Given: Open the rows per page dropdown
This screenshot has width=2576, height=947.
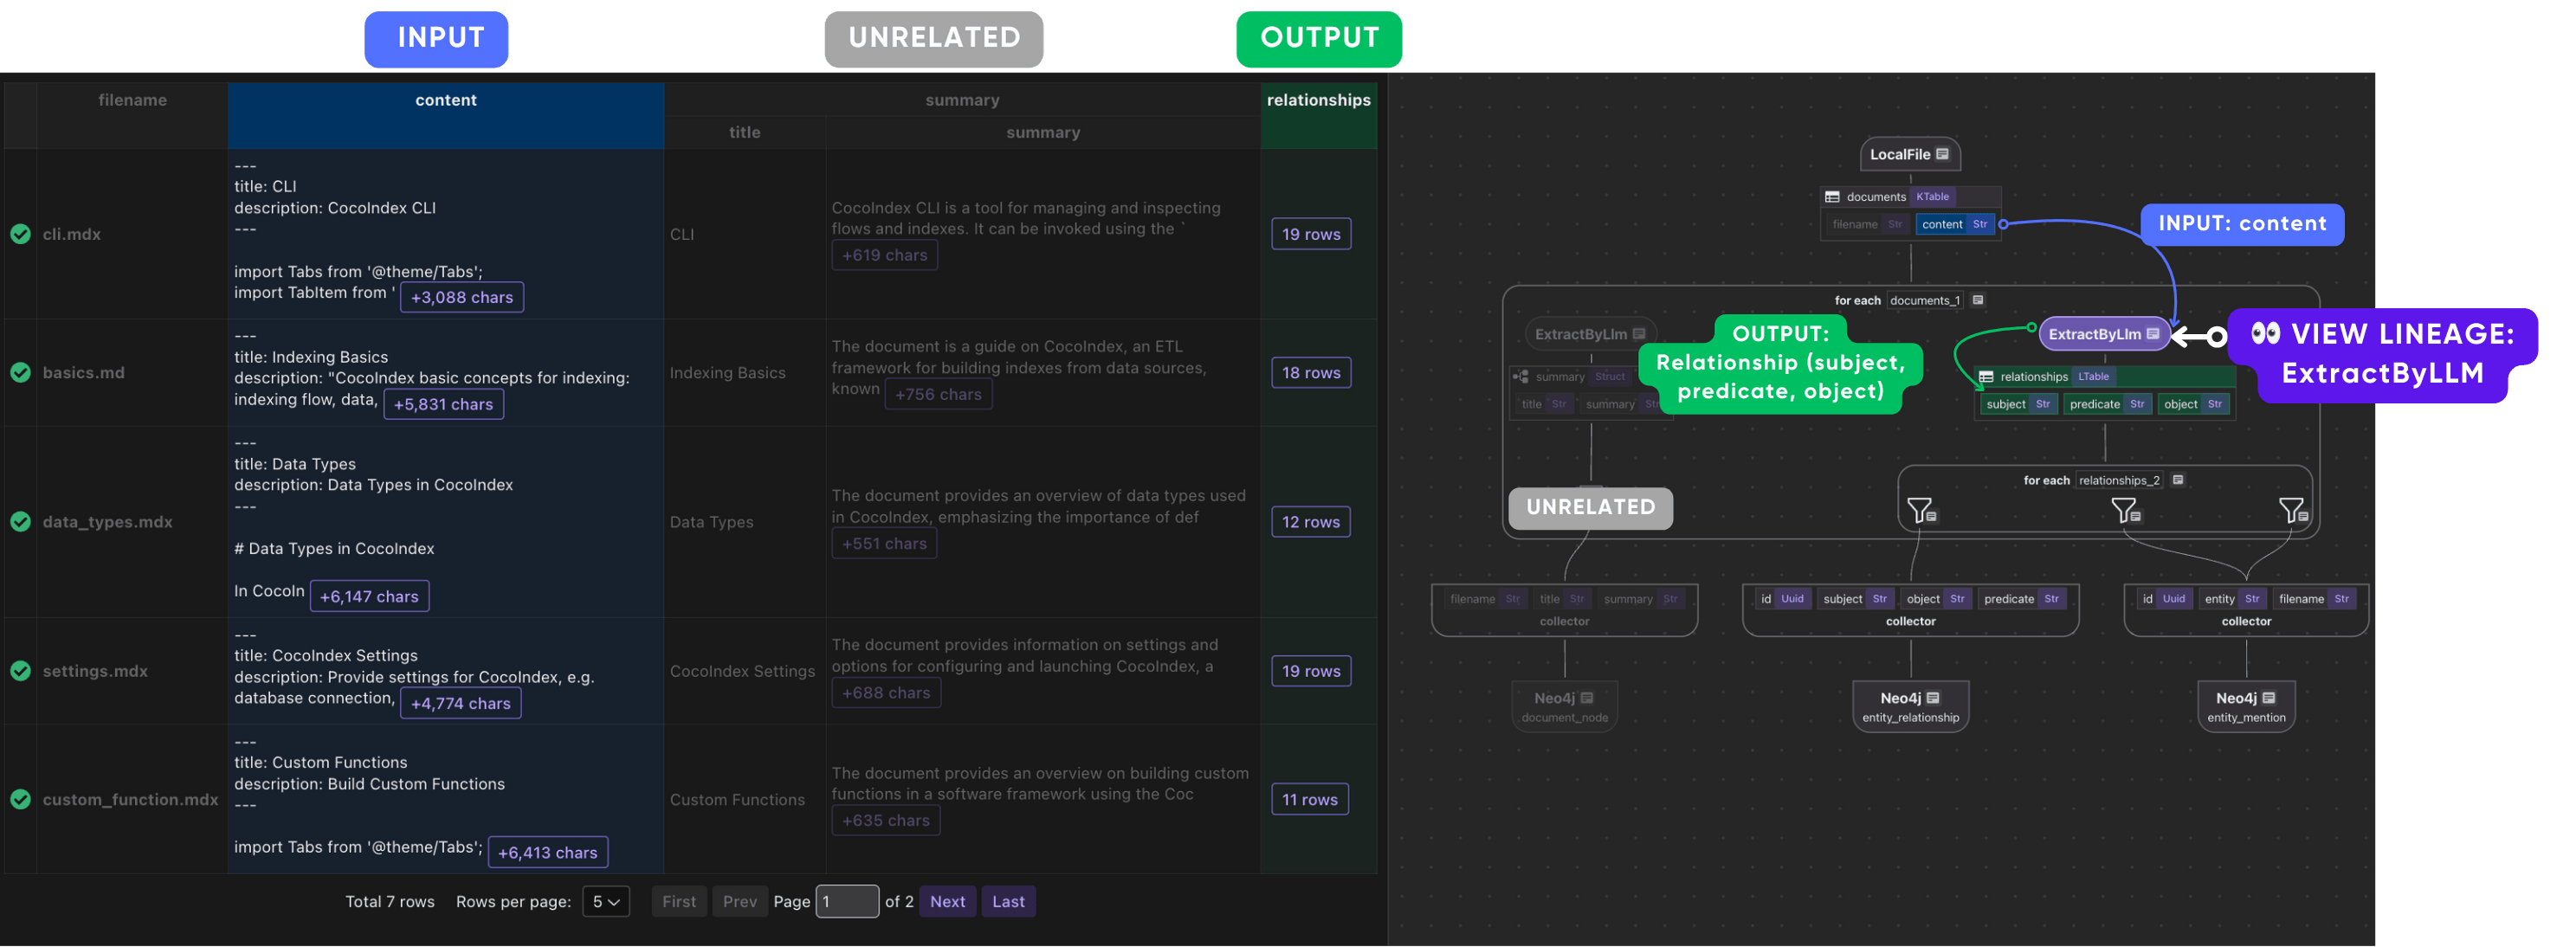Looking at the screenshot, I should coord(606,901).
